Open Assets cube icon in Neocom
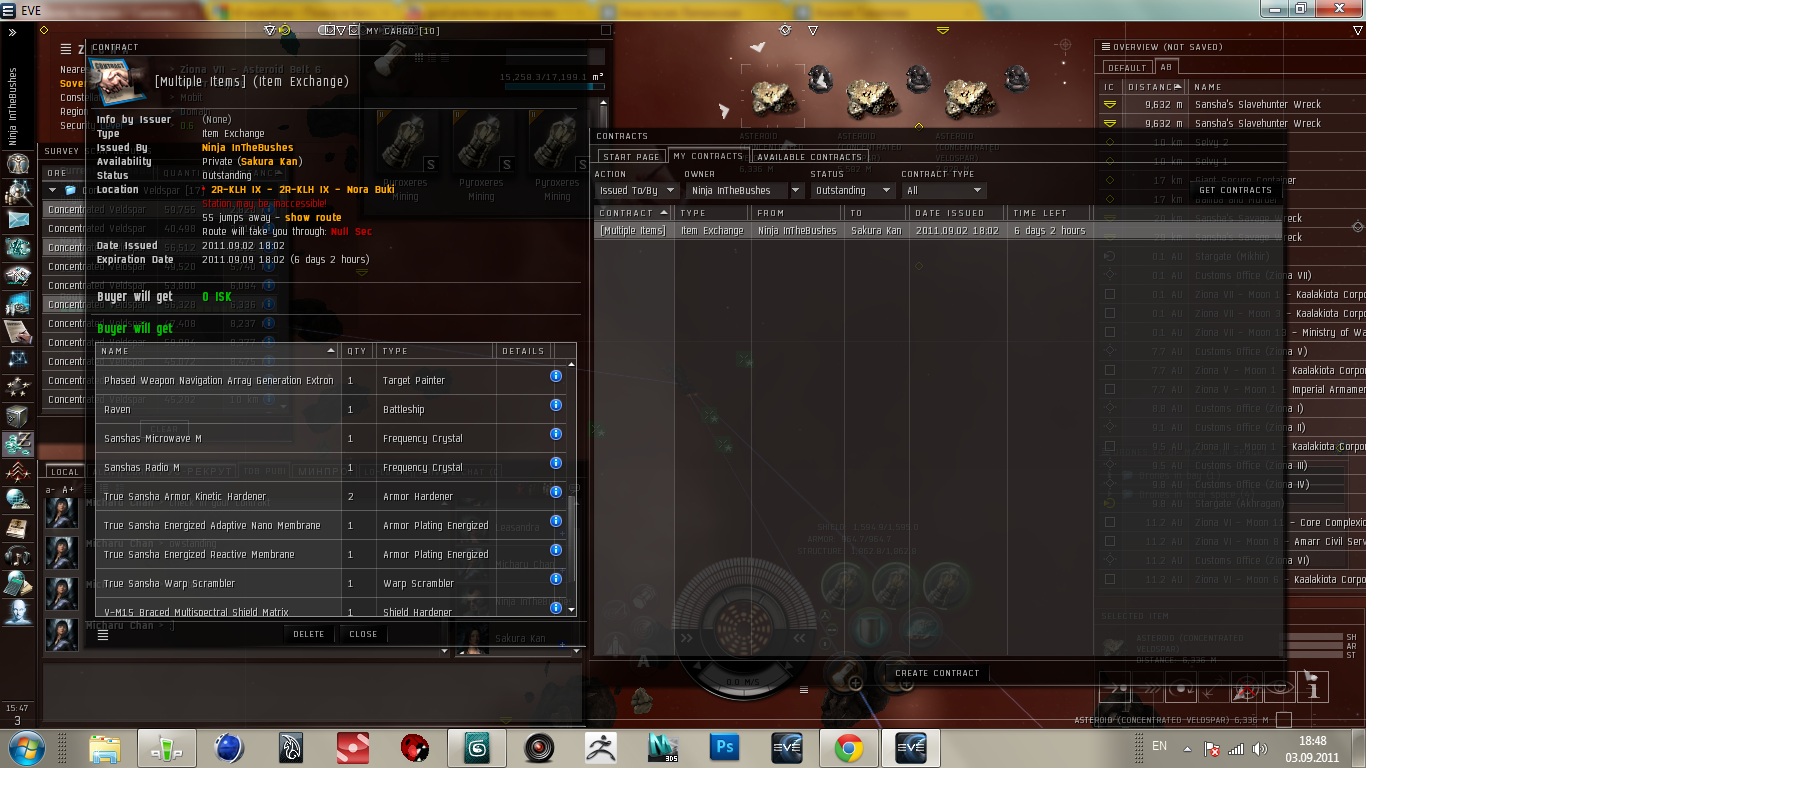The width and height of the screenshot is (1820, 795). click(x=18, y=415)
